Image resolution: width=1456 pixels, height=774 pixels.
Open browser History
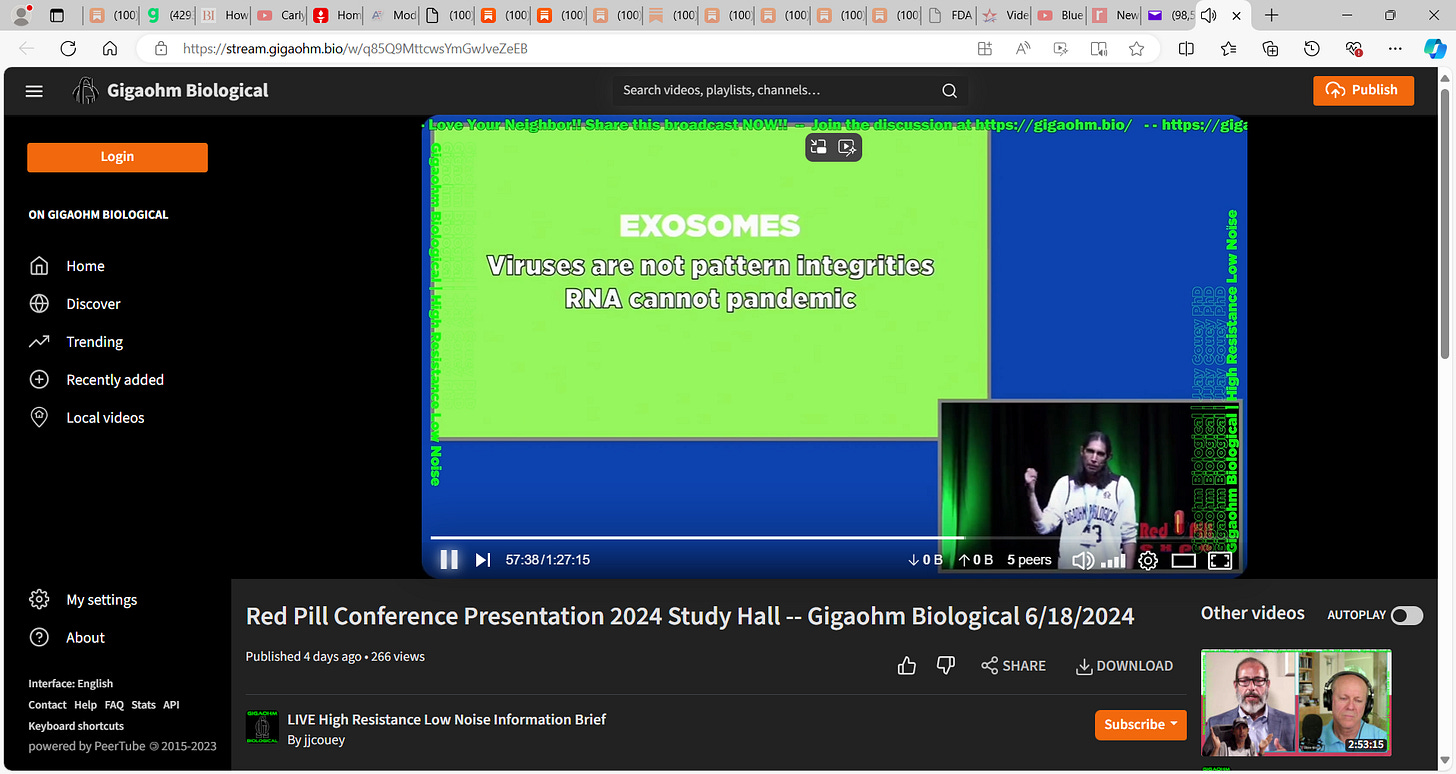coord(1312,48)
